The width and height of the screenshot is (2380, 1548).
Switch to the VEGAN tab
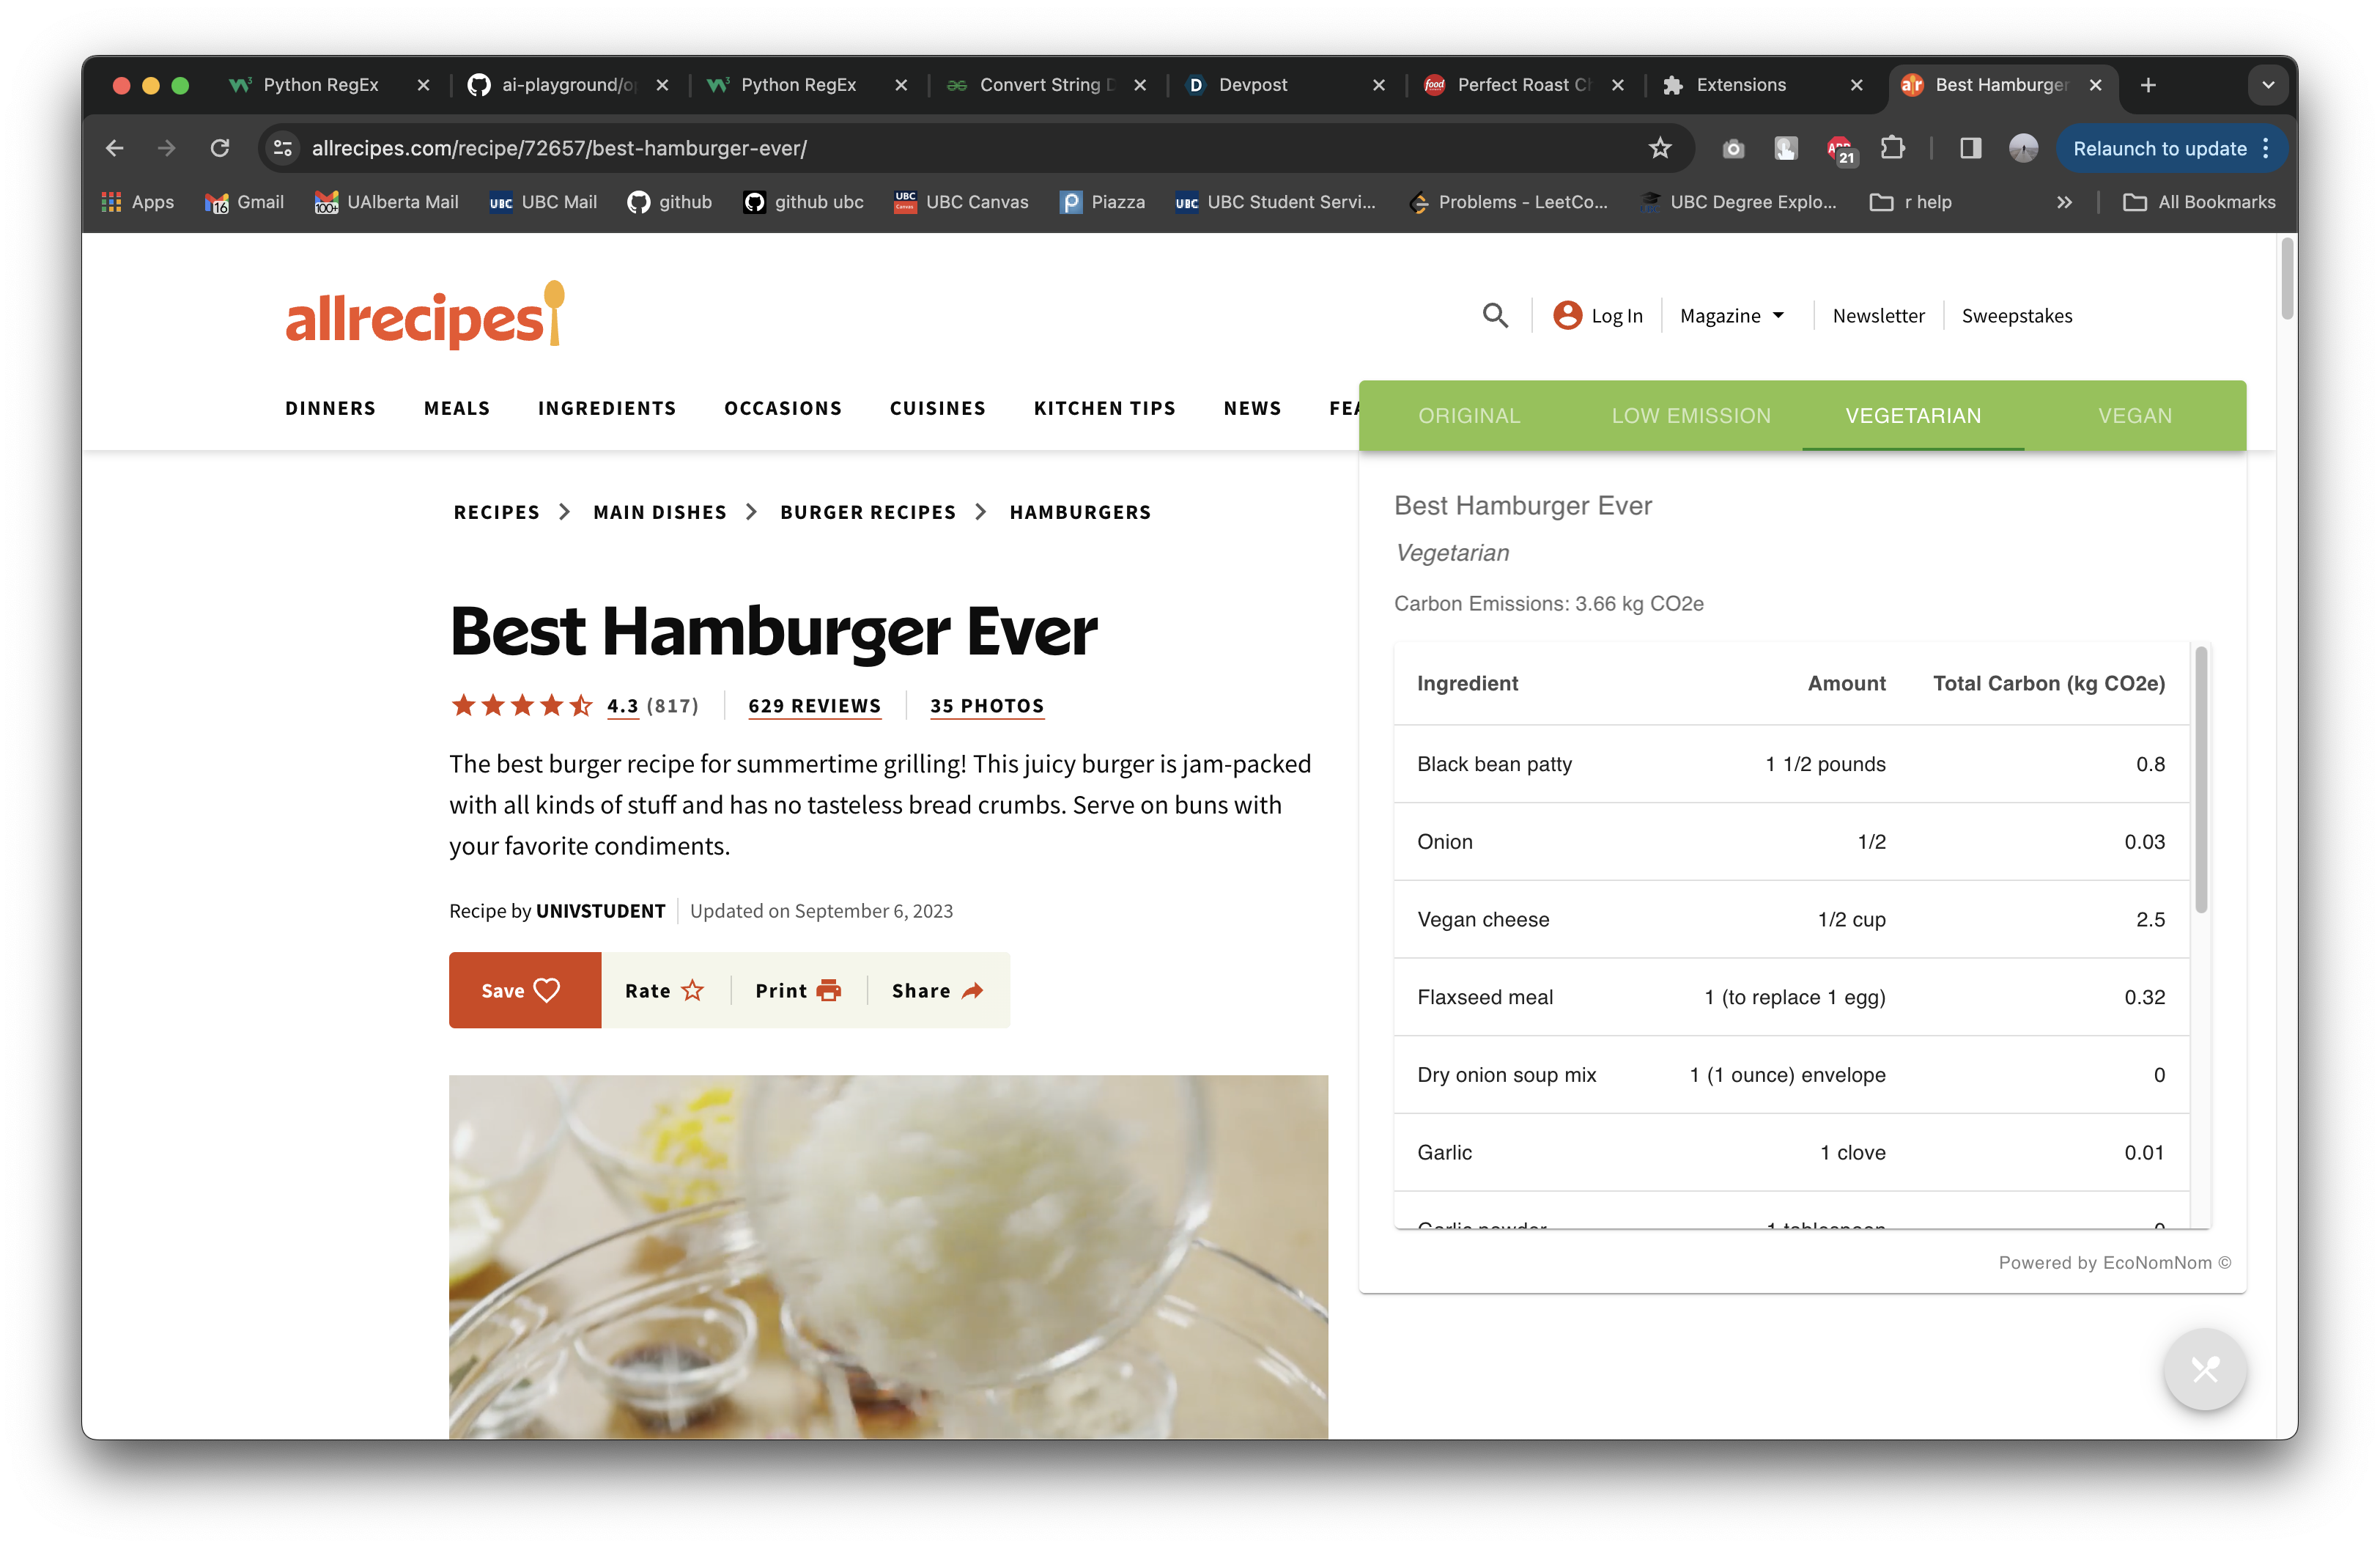click(2134, 416)
